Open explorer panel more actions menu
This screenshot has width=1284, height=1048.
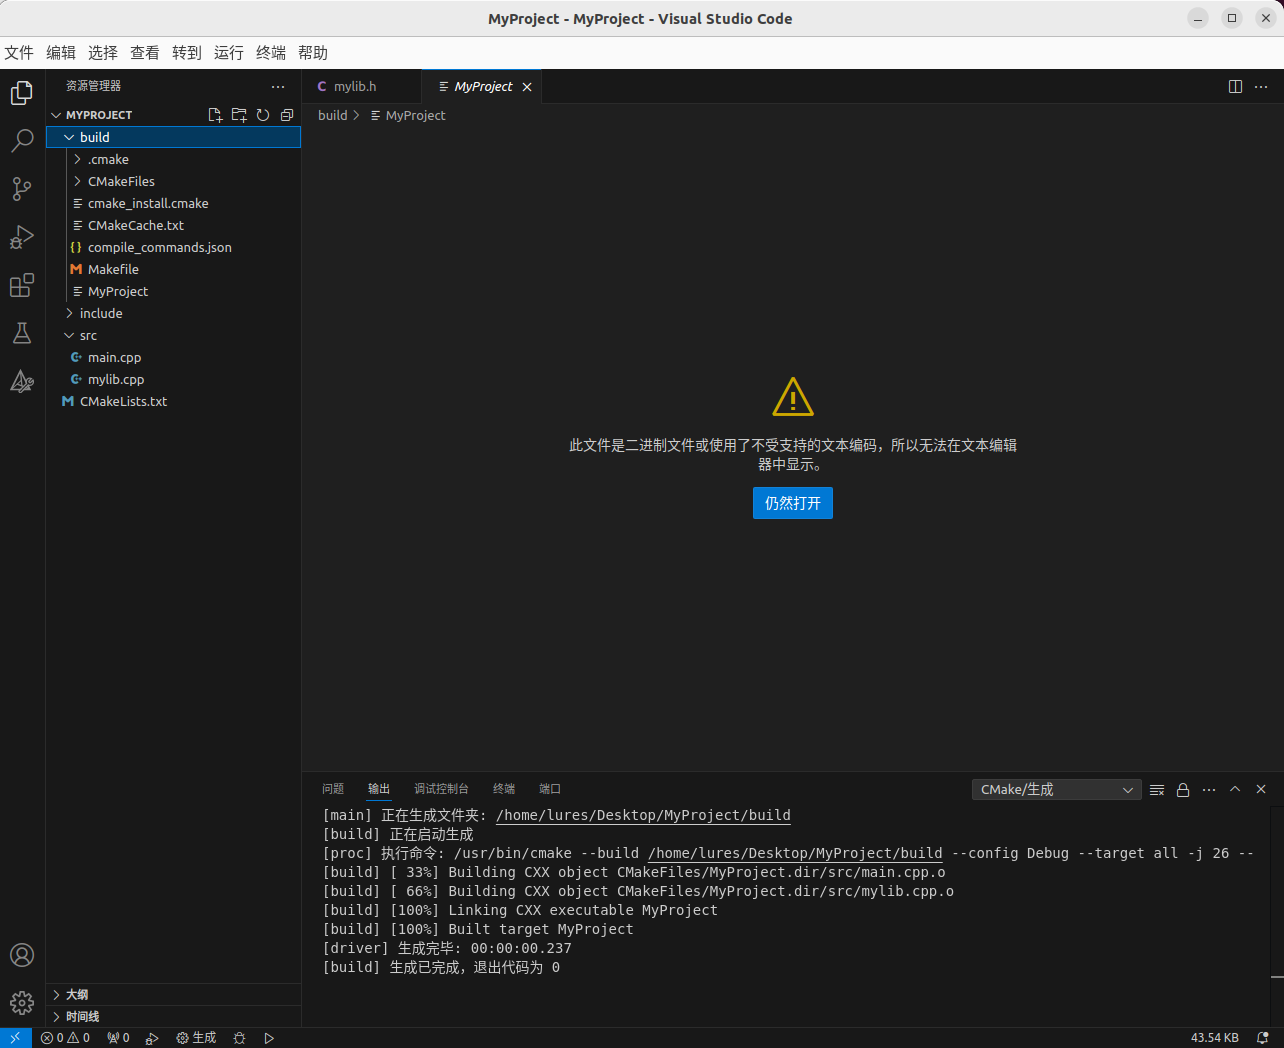[278, 86]
